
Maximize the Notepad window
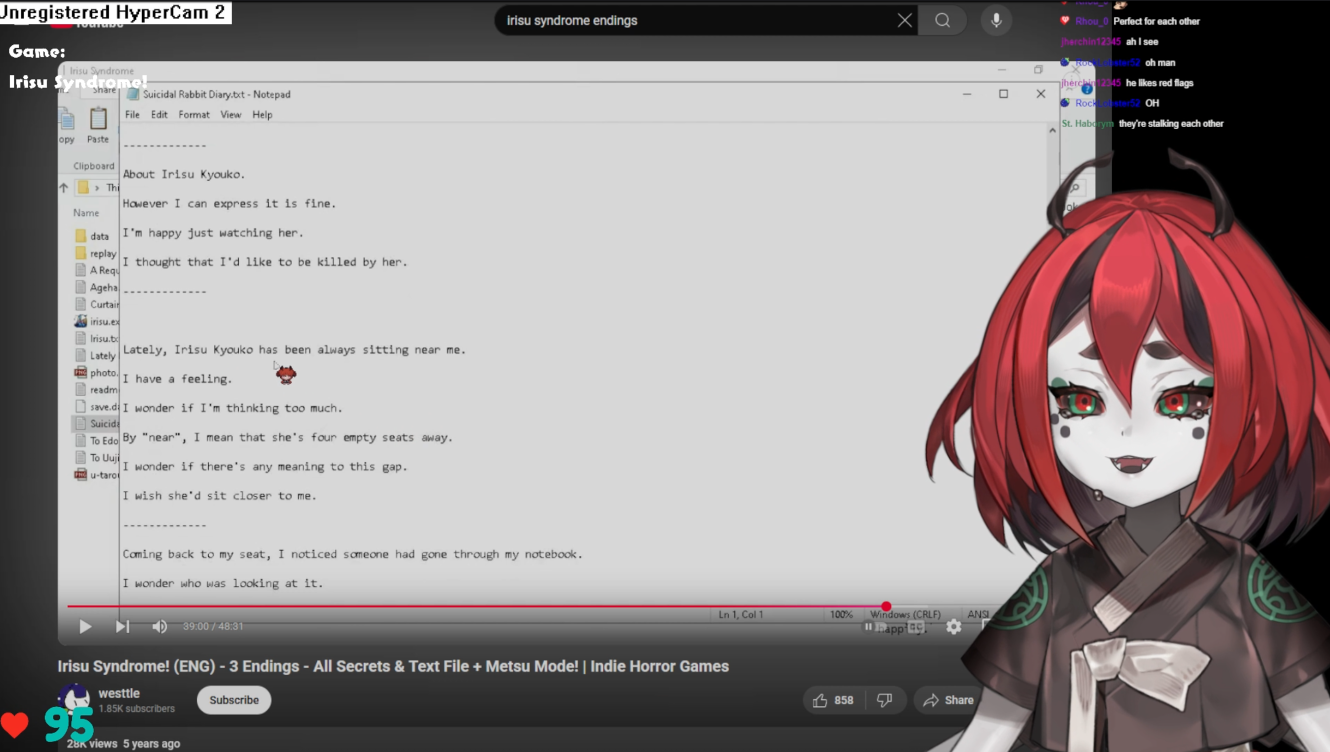tap(1003, 94)
